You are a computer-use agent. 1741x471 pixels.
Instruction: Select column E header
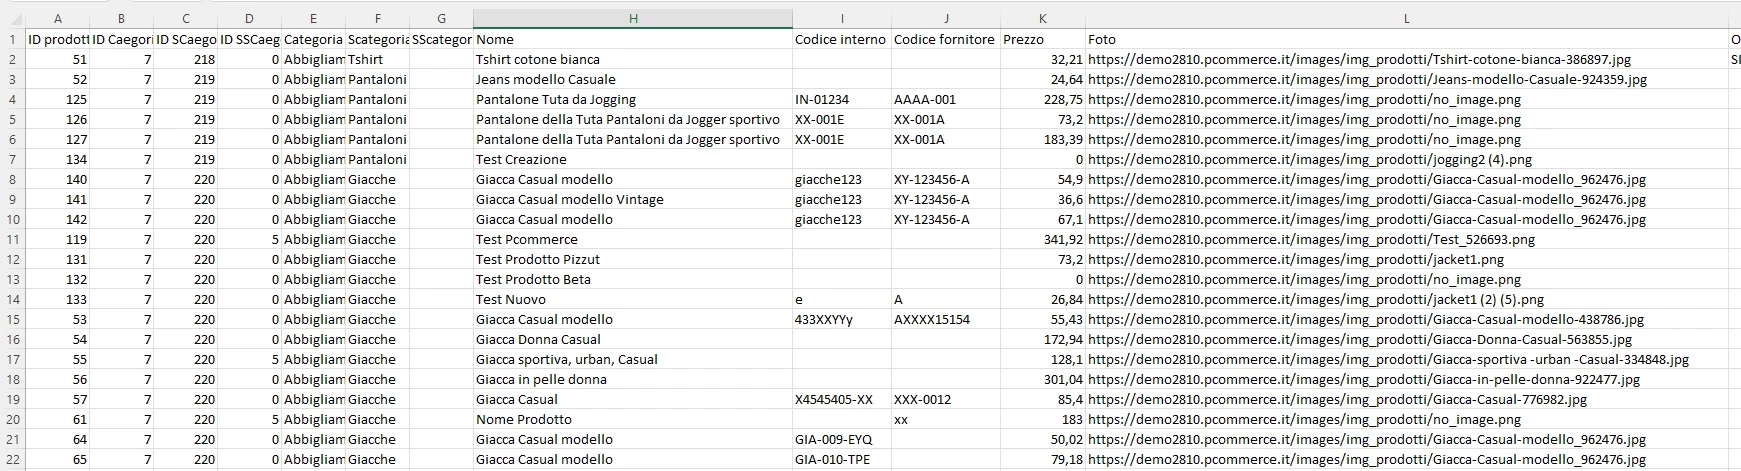click(x=313, y=18)
